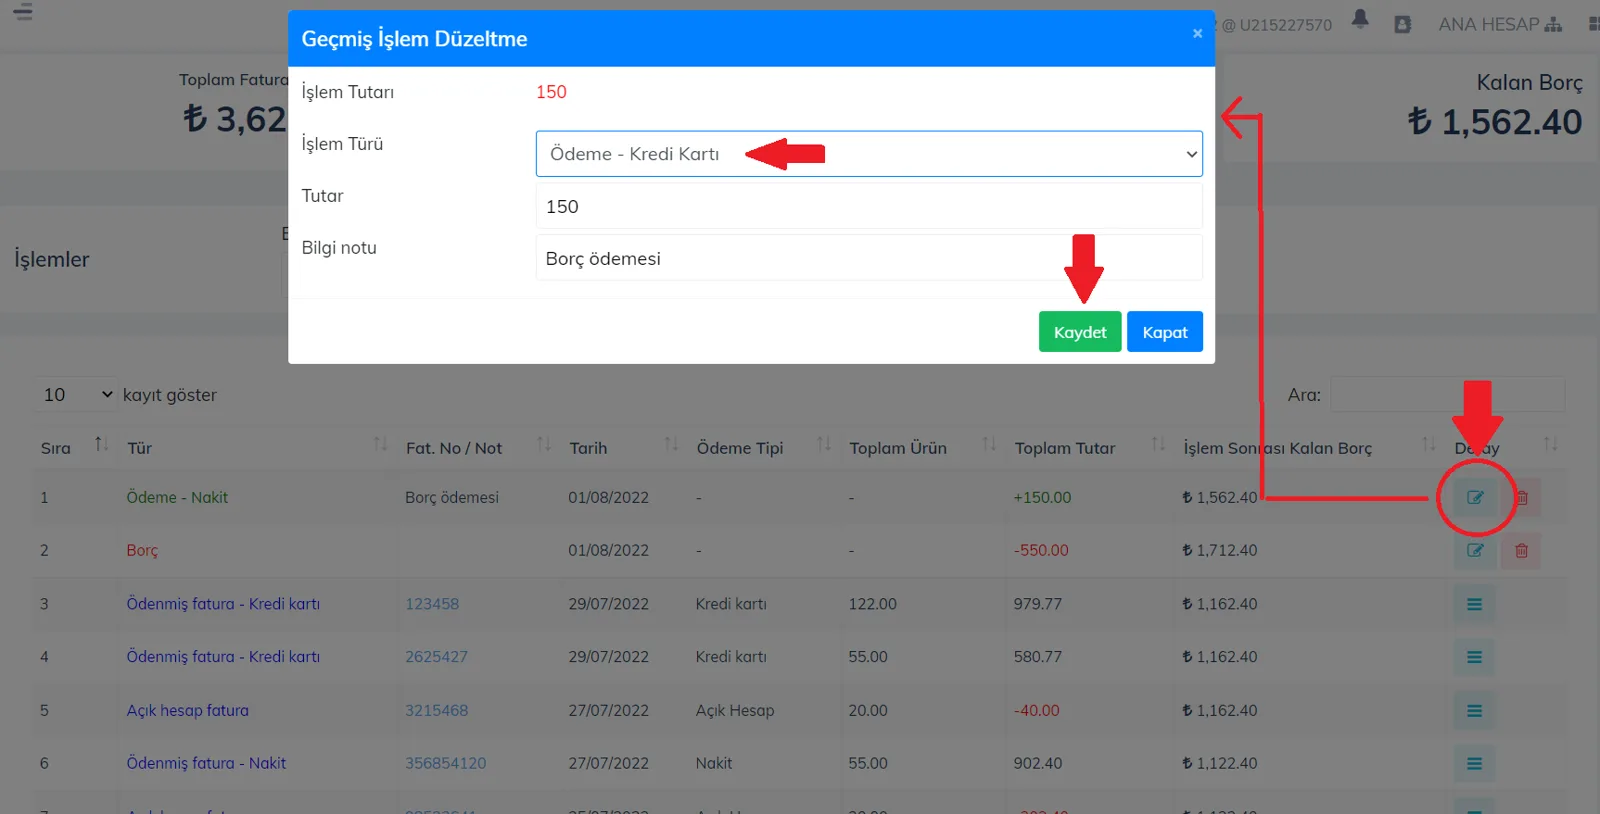Sort by Ödeme Tipi column arrows
Screen dimensions: 1600x814
(824, 444)
